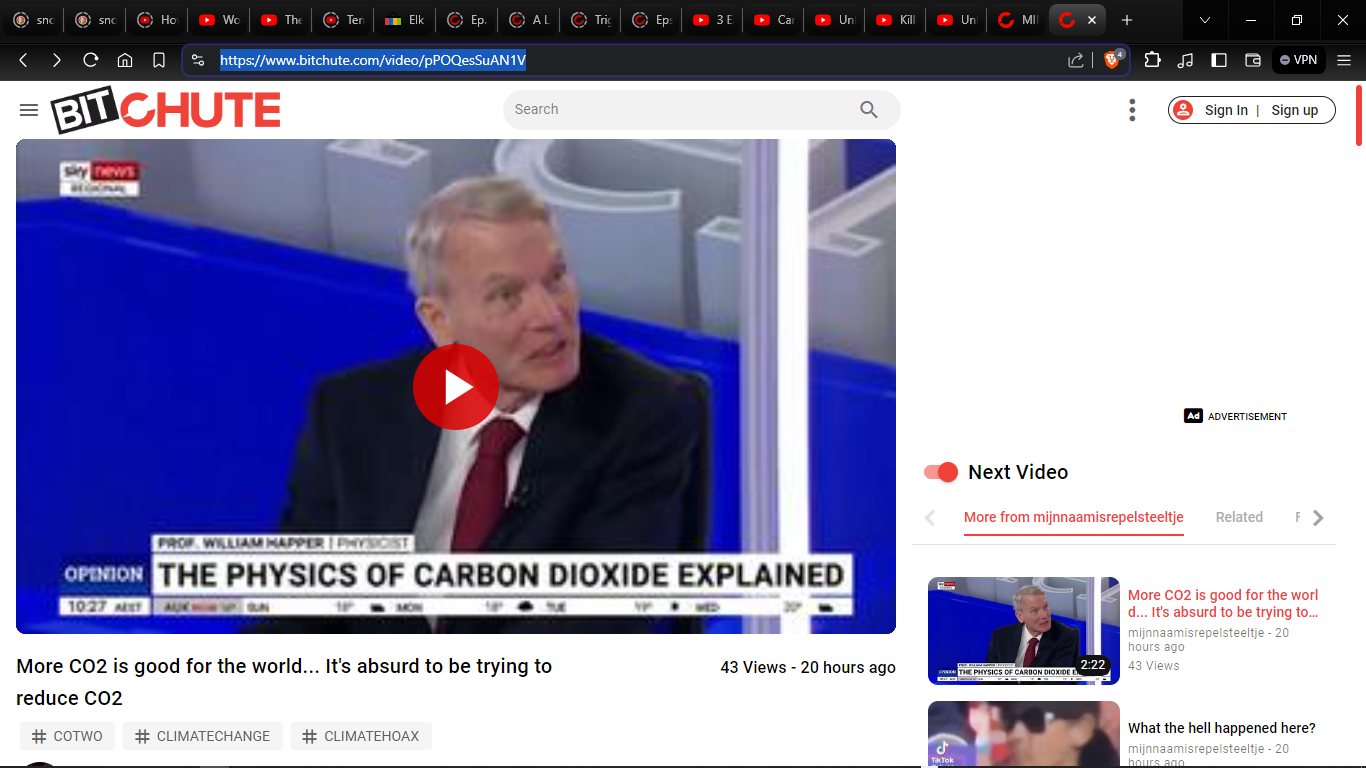Switch to the Related tab
Image resolution: width=1366 pixels, height=768 pixels.
(x=1239, y=517)
